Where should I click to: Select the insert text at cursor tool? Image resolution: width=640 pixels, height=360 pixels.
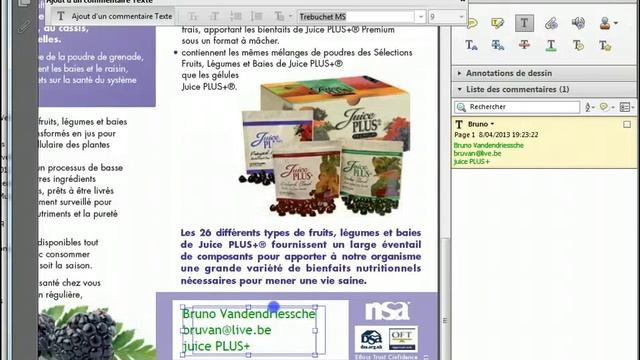pos(471,45)
